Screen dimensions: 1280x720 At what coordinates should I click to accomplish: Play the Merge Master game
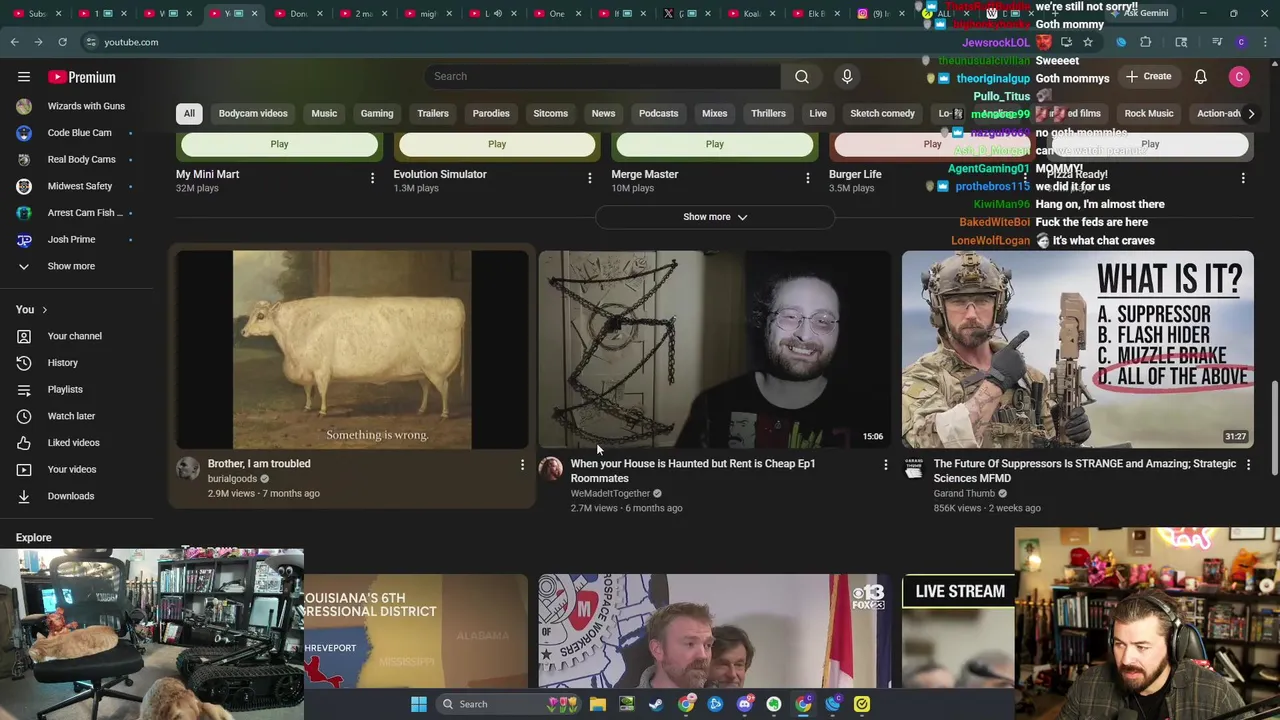[715, 144]
